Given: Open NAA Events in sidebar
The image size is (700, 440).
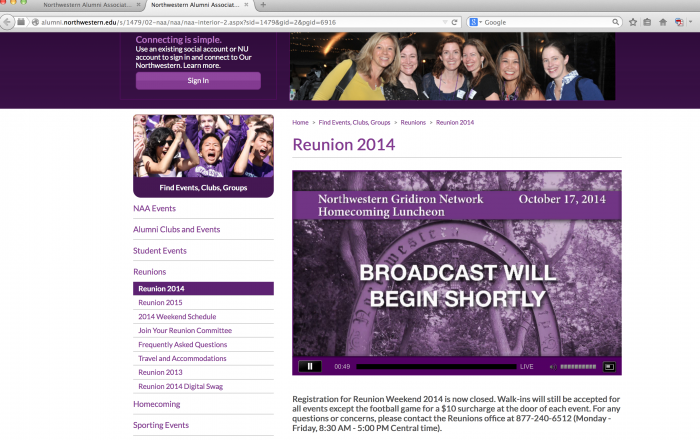Looking at the screenshot, I should 154,208.
